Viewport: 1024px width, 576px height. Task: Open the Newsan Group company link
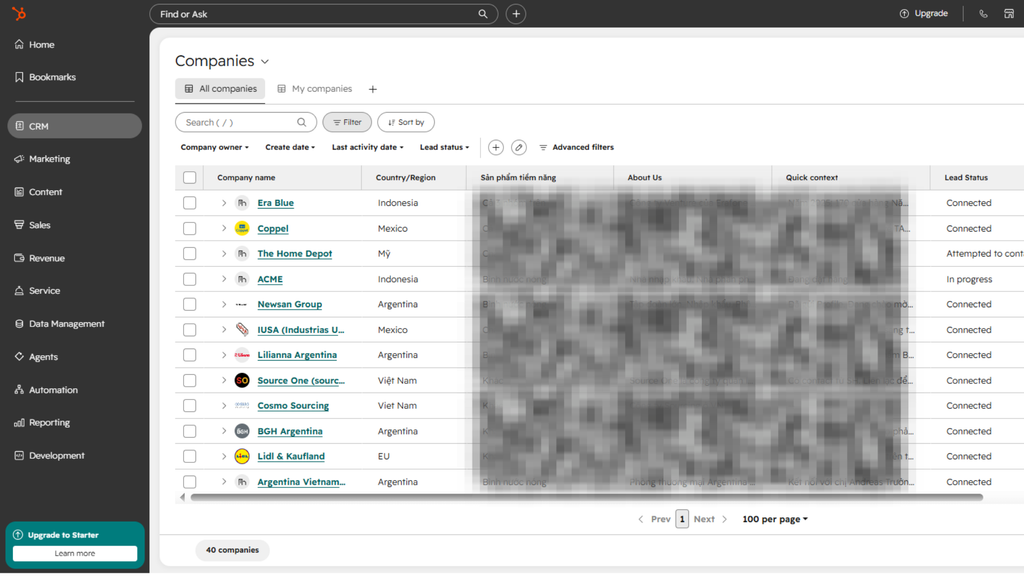pos(289,304)
